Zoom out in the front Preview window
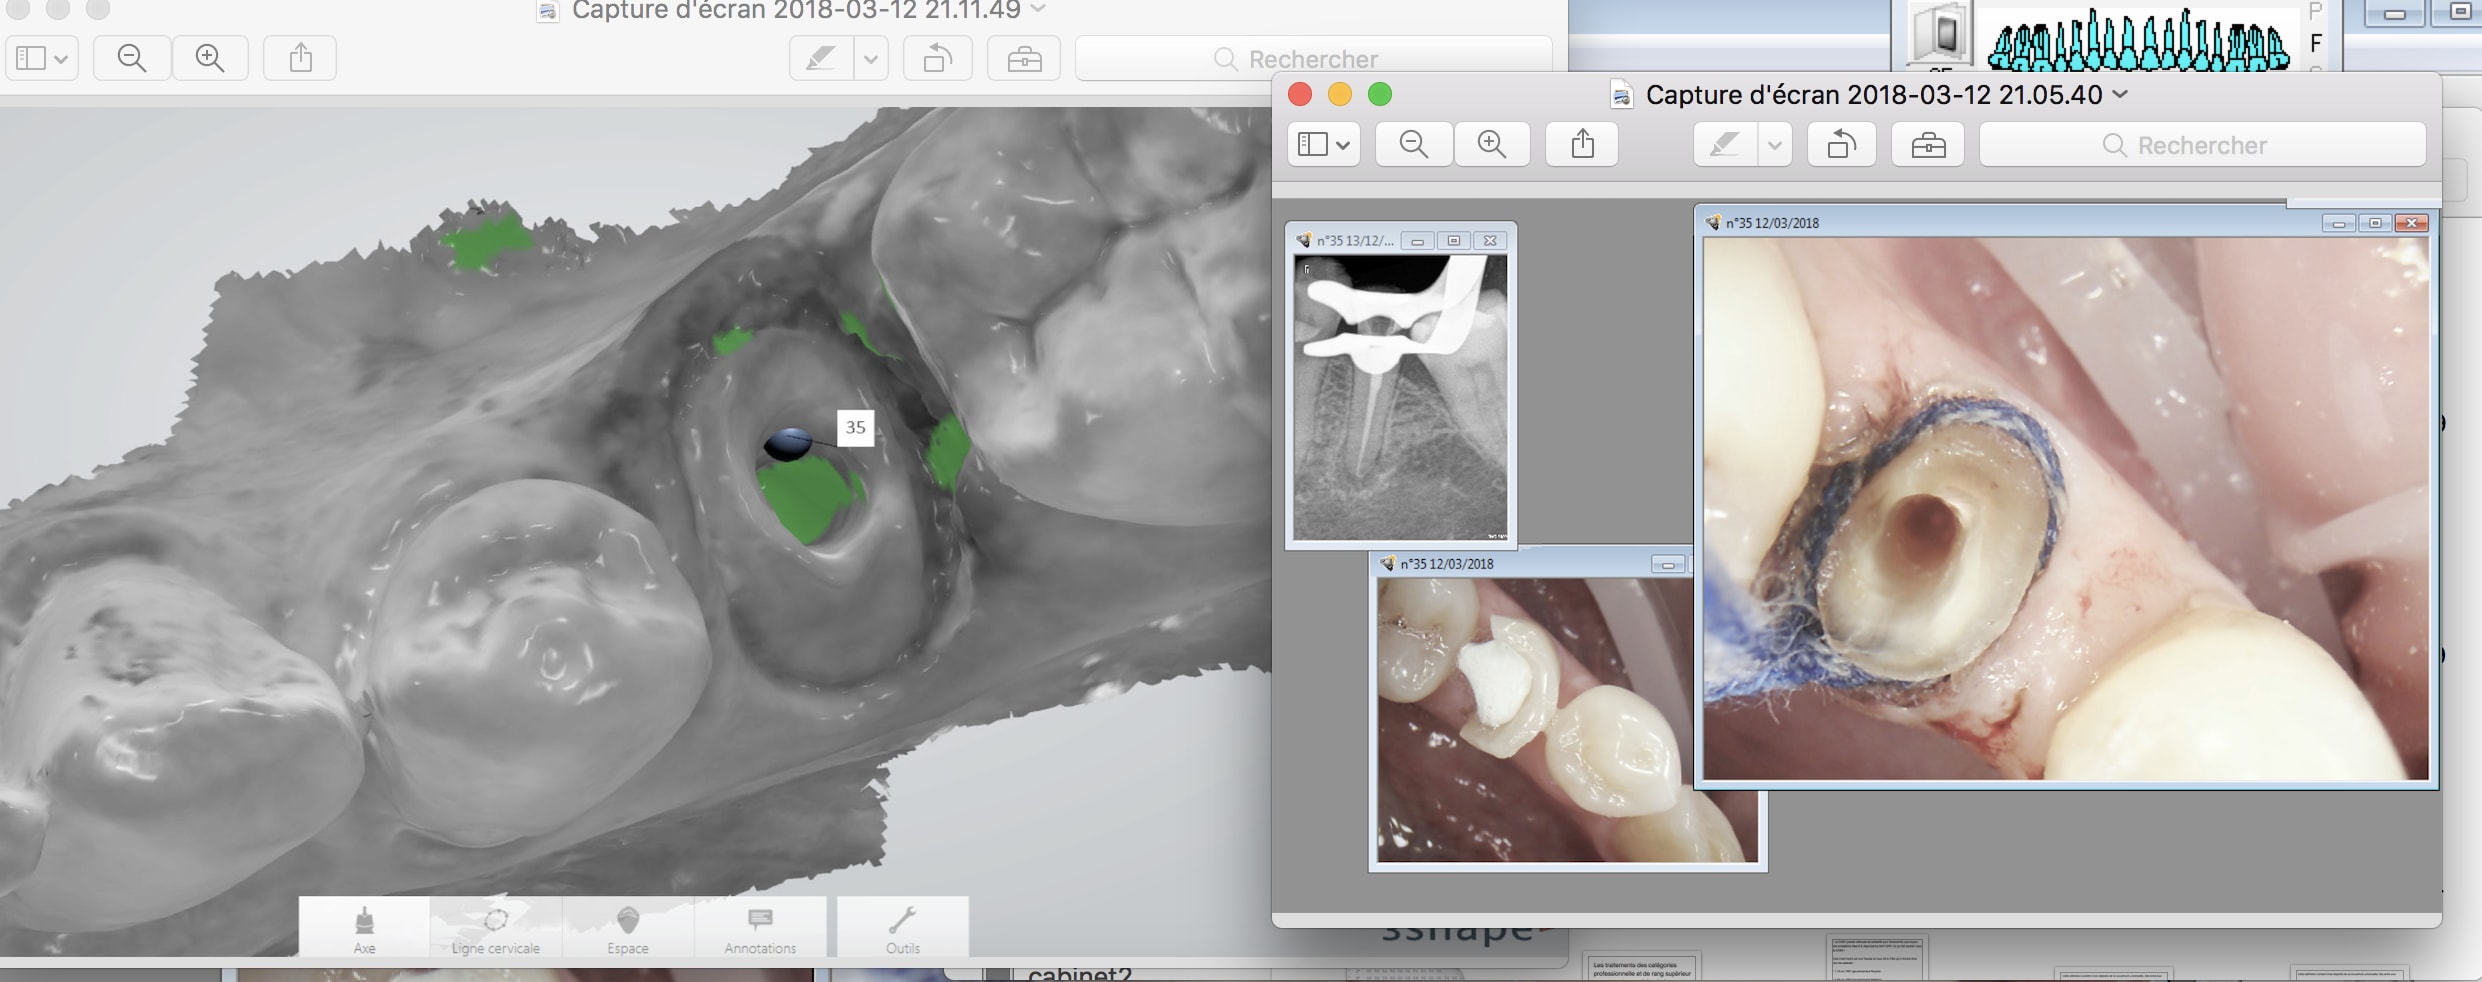2482x982 pixels. click(1413, 145)
